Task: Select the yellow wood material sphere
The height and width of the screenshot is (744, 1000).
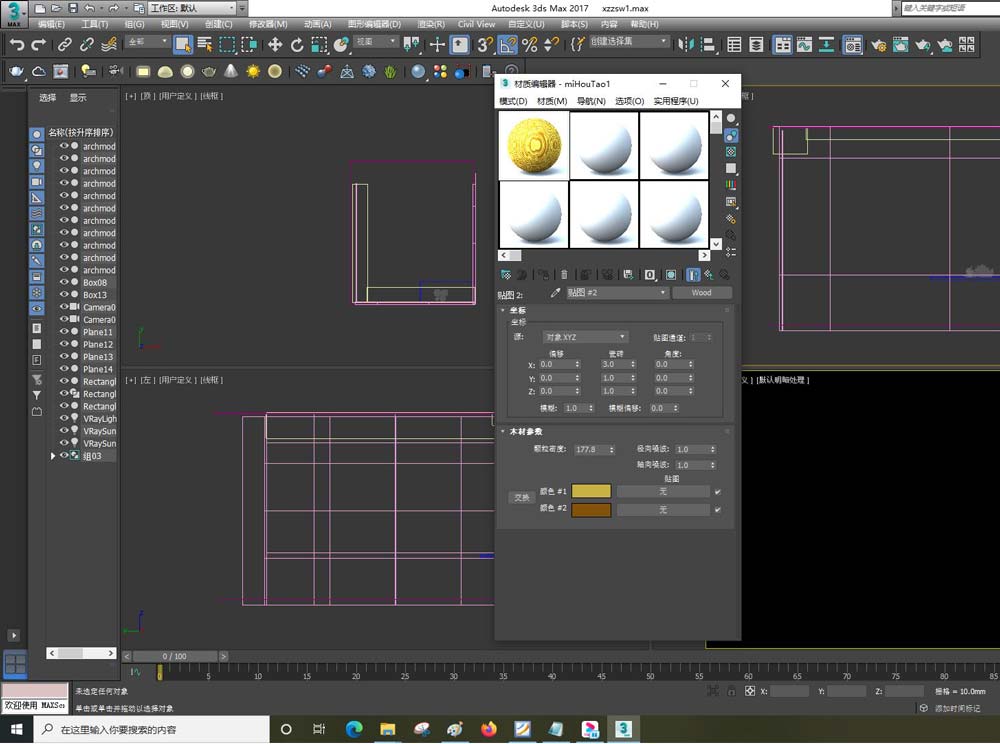Action: click(x=534, y=145)
